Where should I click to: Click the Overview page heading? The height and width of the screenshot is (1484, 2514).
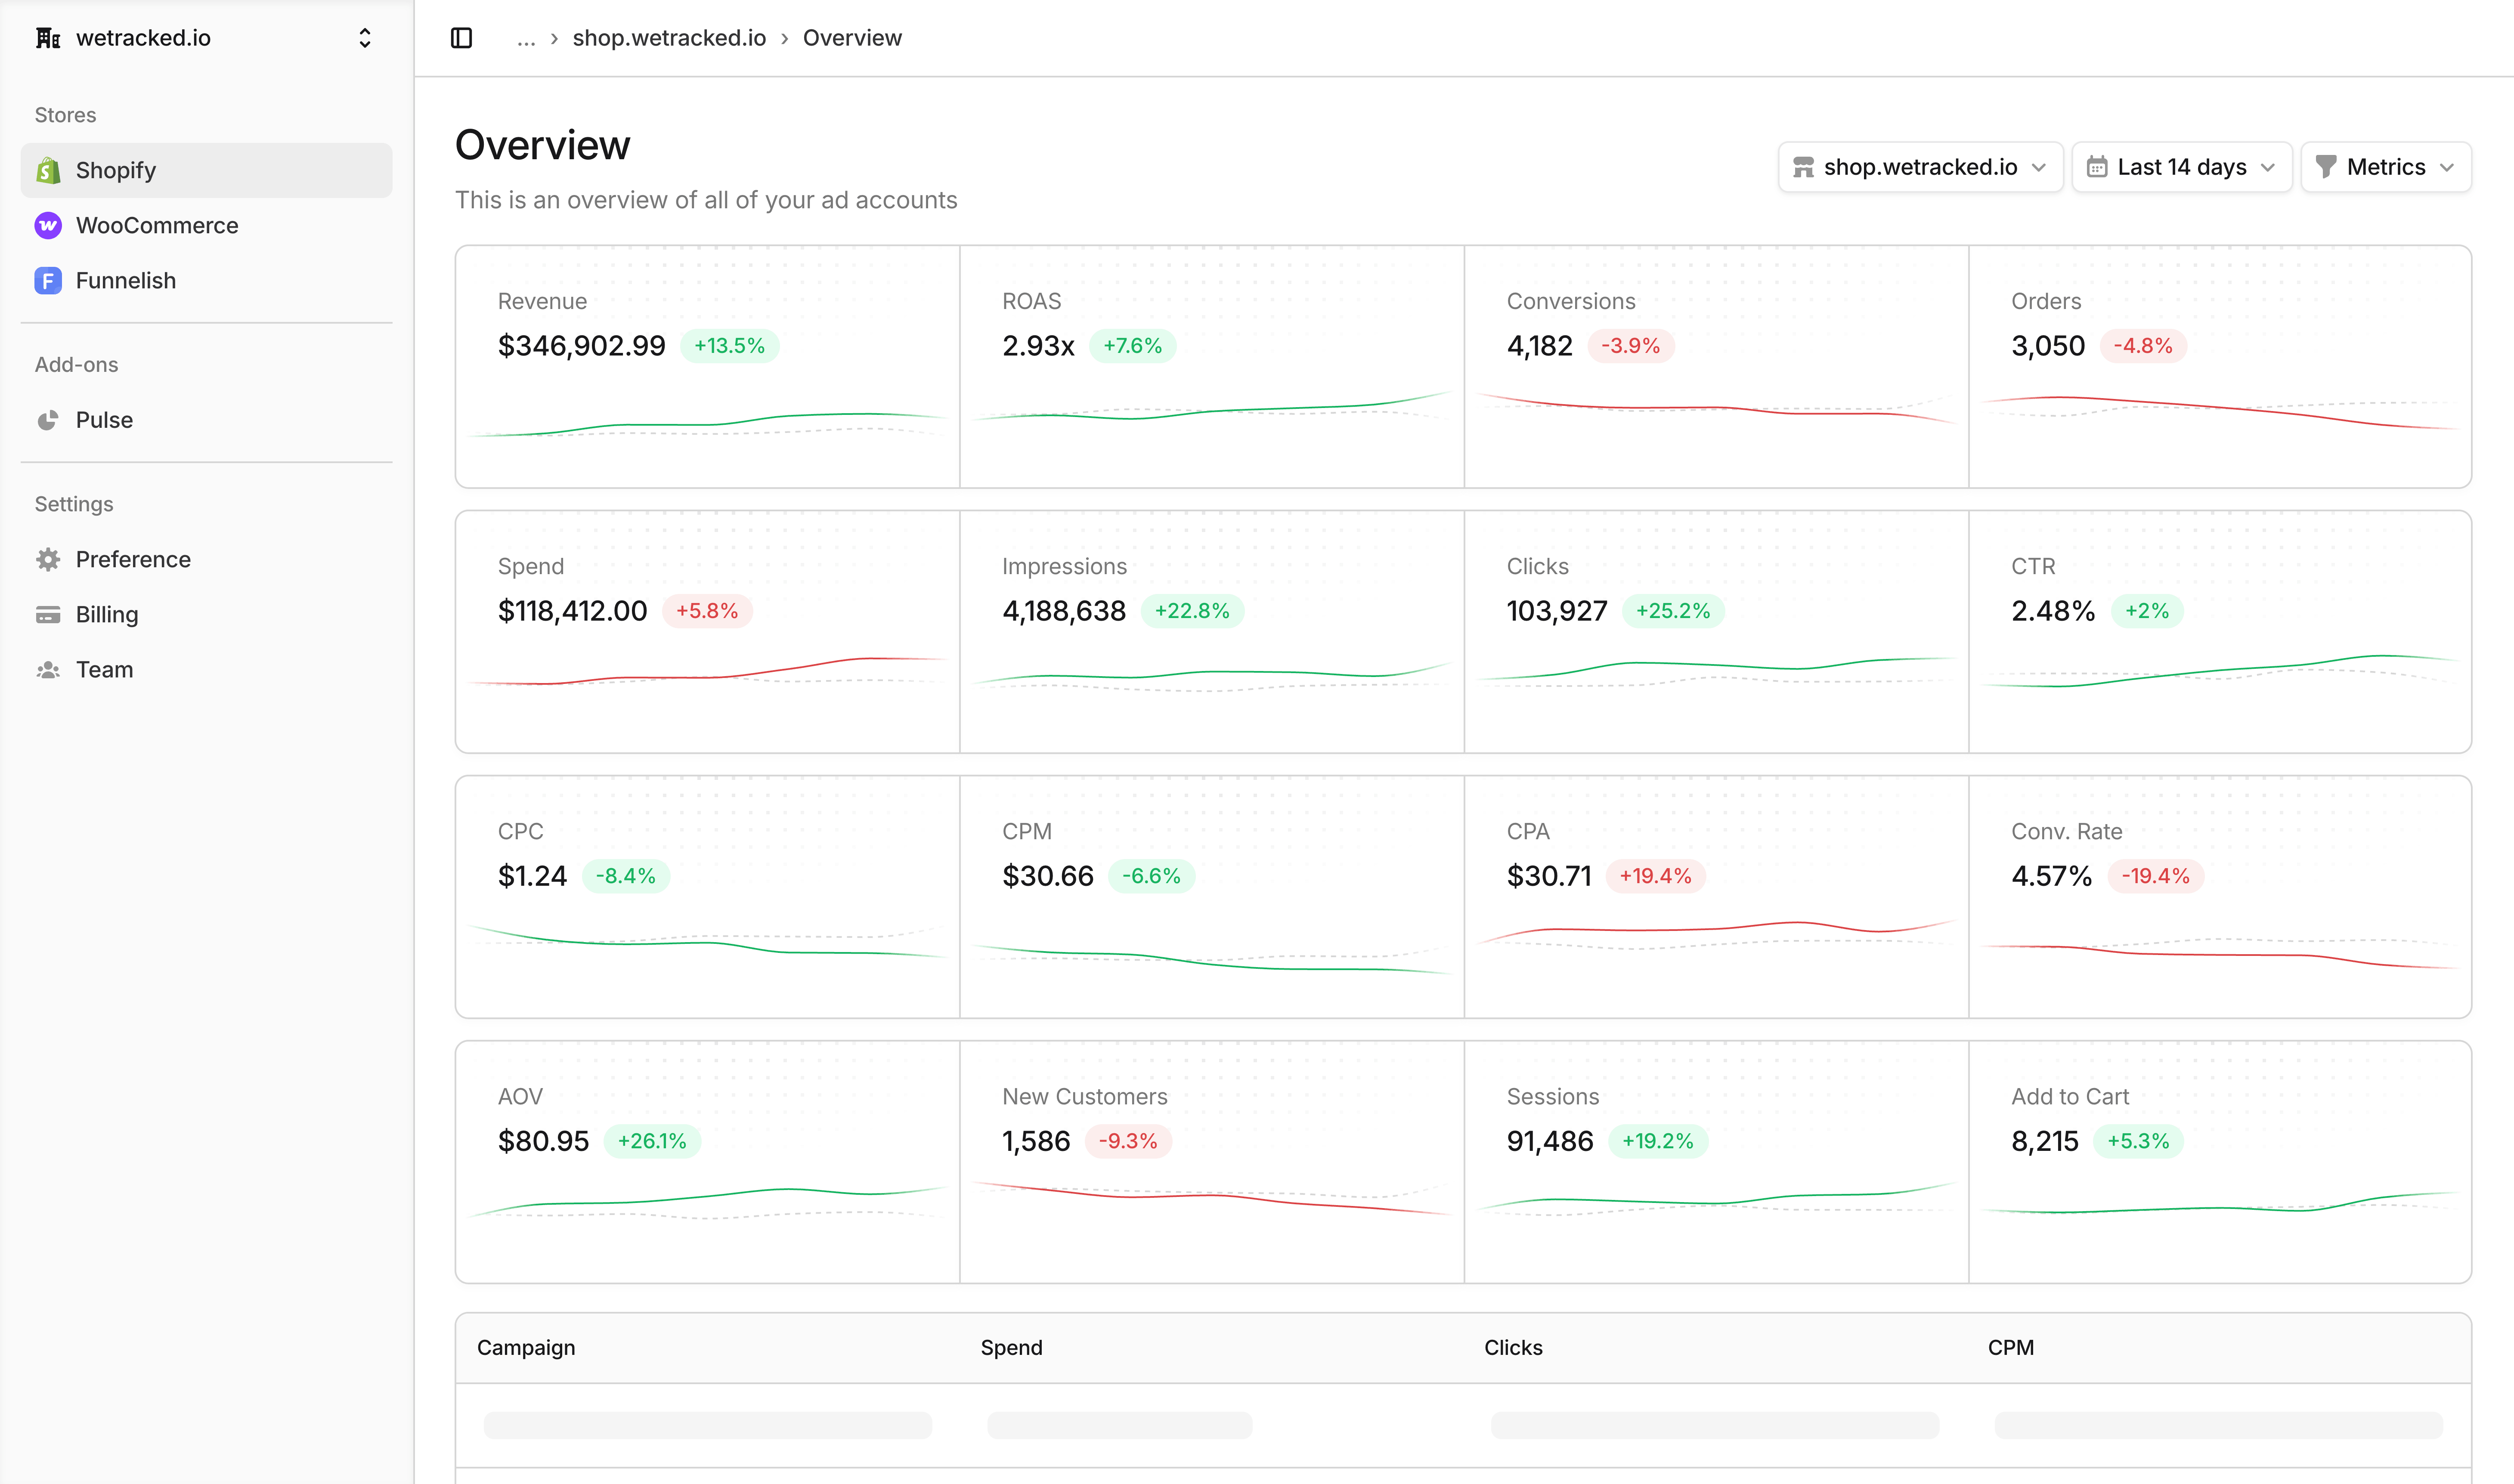tap(542, 145)
